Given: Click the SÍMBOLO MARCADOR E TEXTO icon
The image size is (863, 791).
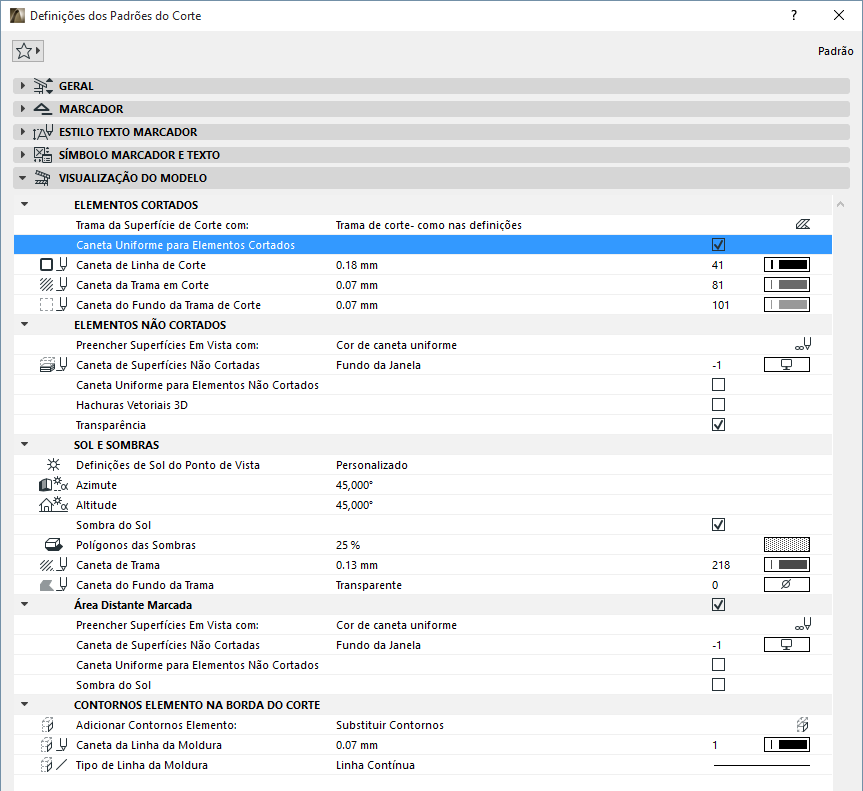Looking at the screenshot, I should tap(43, 155).
